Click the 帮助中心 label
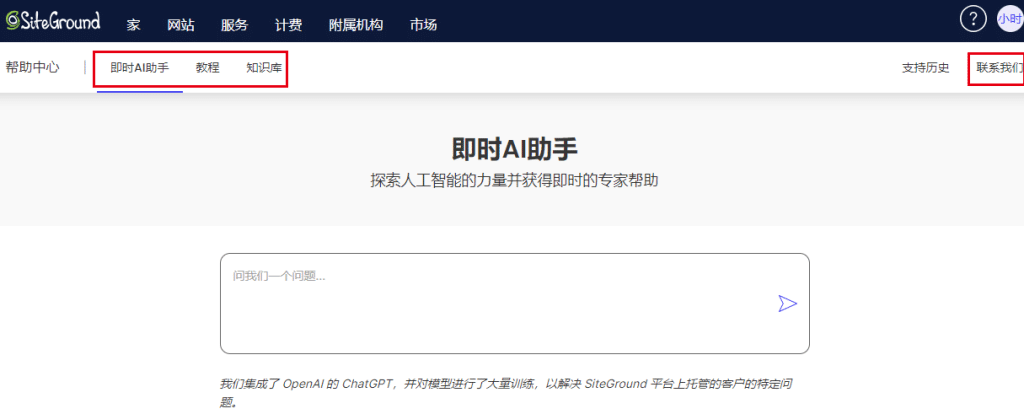The width and height of the screenshot is (1024, 414). point(33,67)
